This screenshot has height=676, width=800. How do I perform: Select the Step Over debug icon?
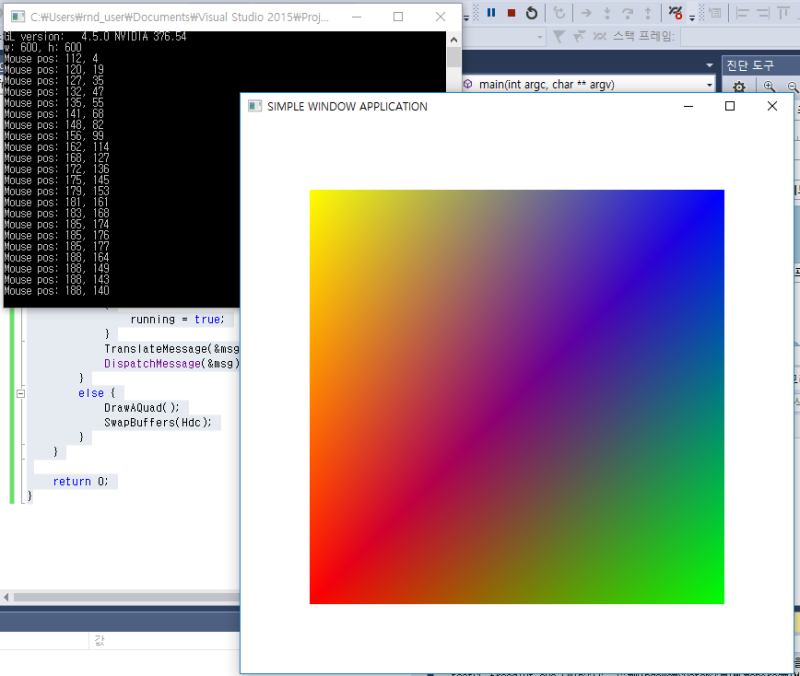630,13
